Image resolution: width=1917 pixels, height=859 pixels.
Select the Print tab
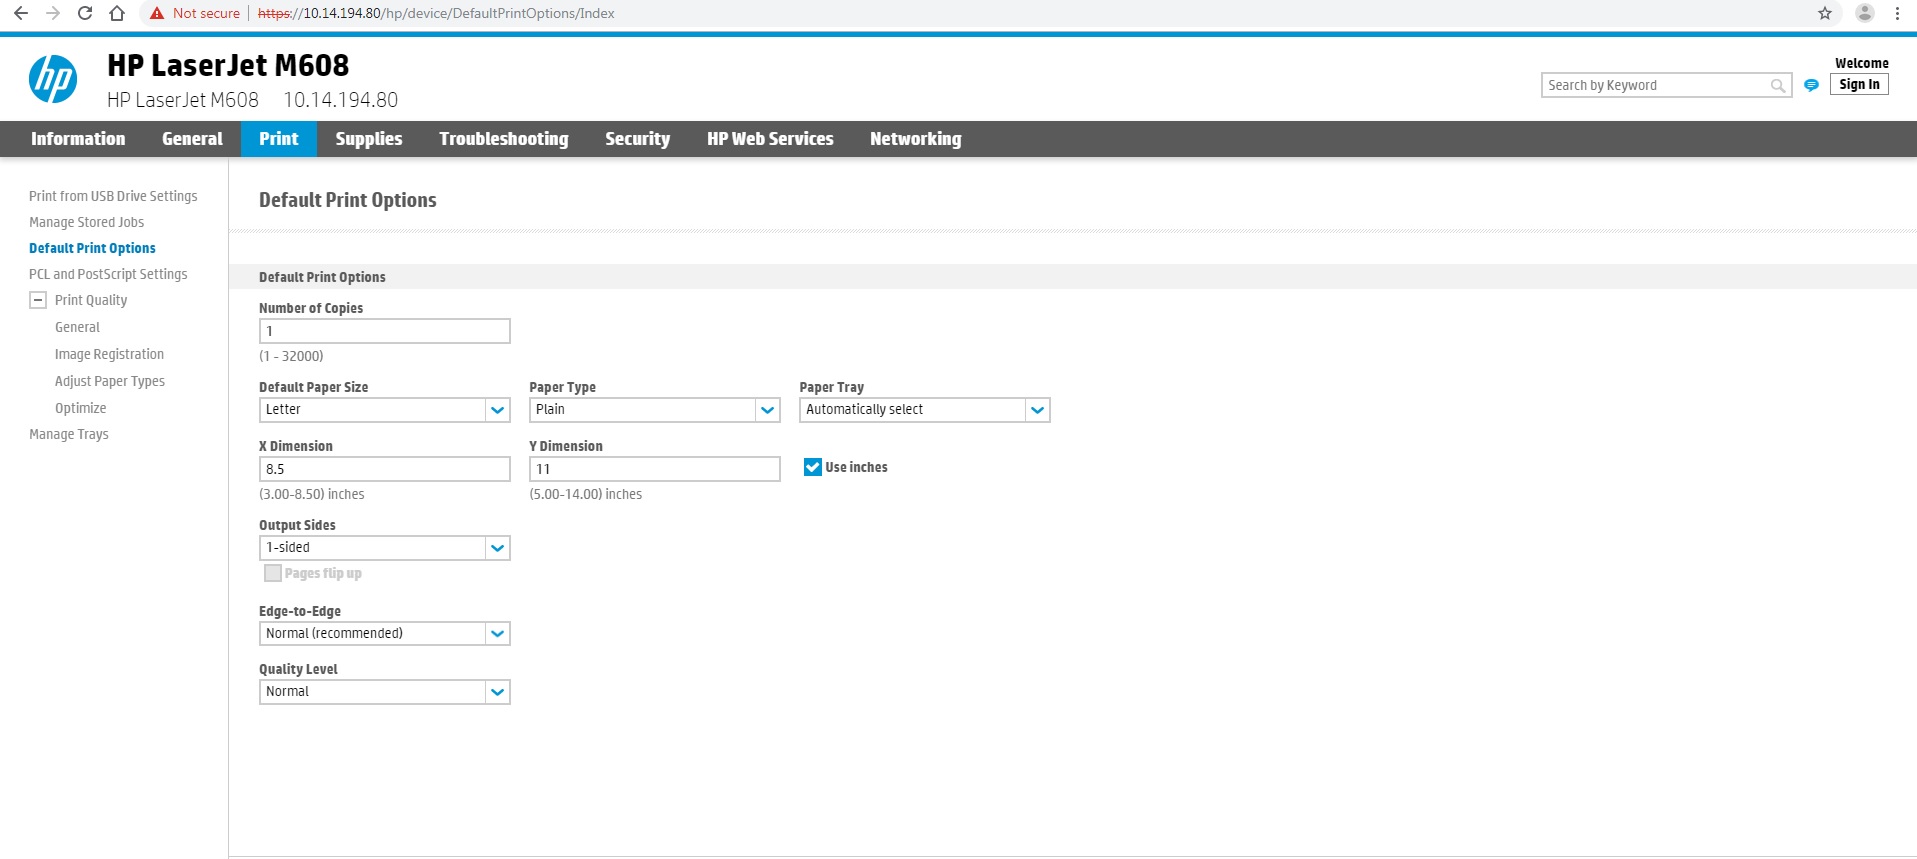(279, 139)
